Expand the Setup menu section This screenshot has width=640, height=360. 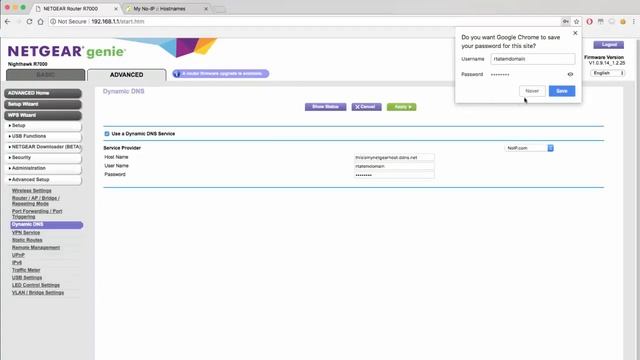tap(42, 126)
